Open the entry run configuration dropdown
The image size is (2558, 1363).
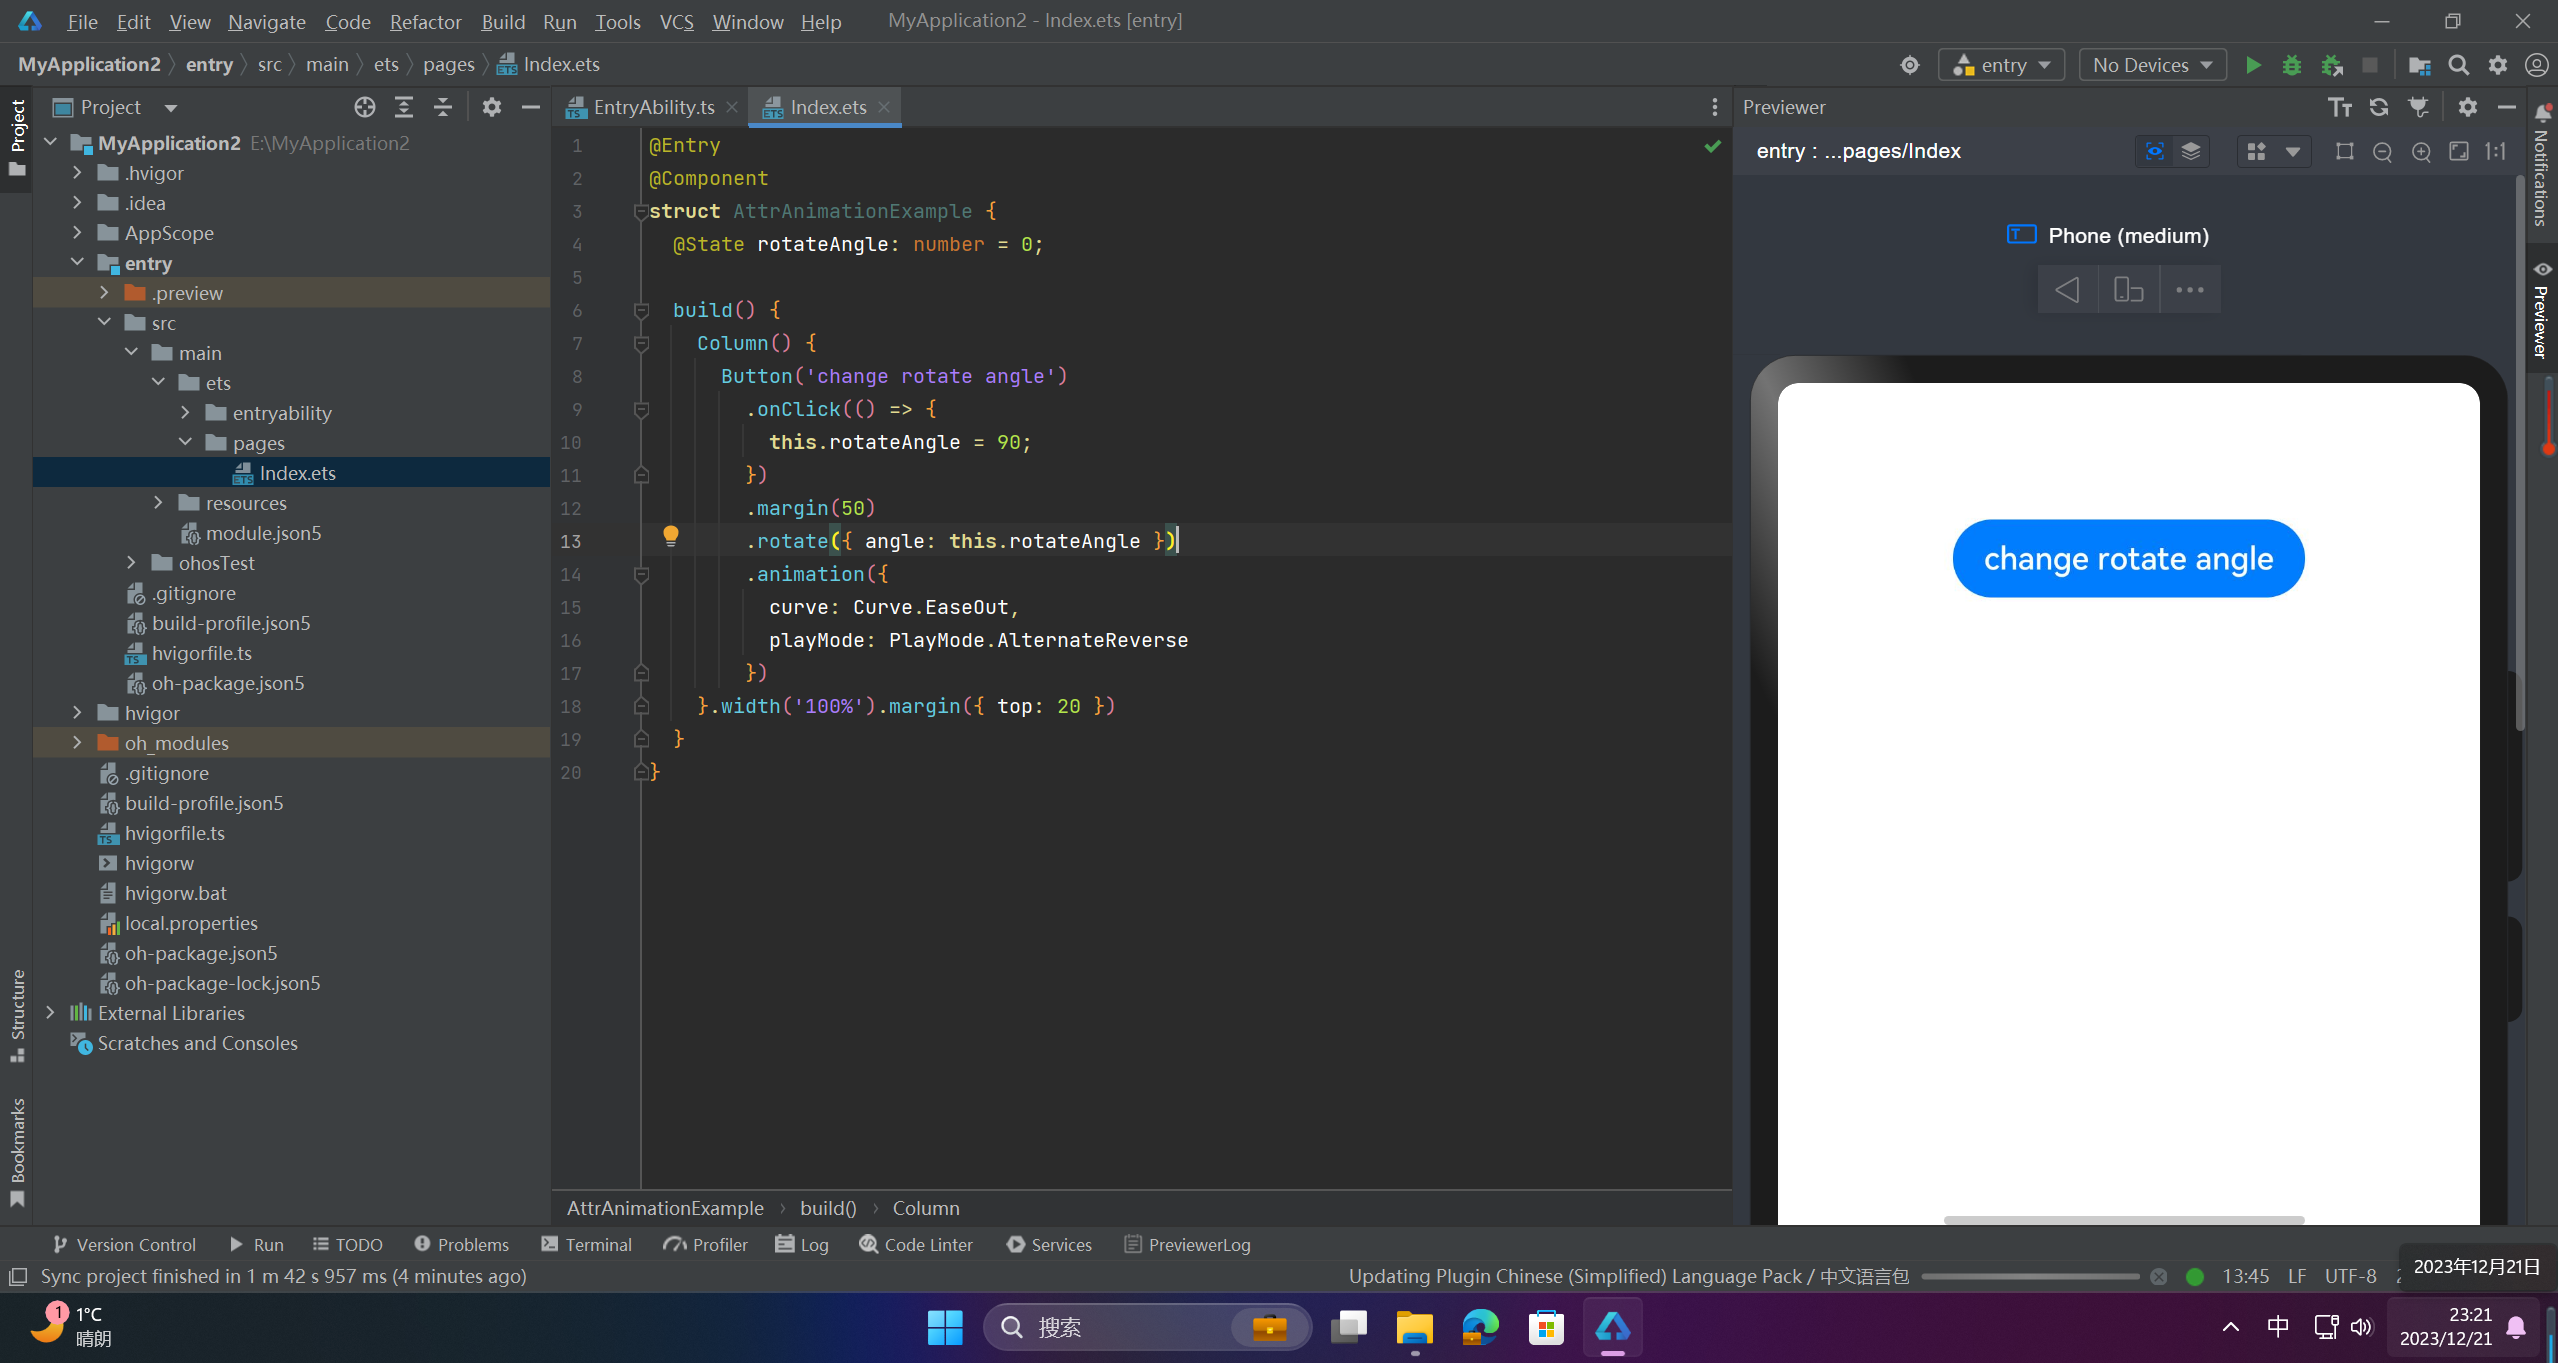(x=2001, y=65)
